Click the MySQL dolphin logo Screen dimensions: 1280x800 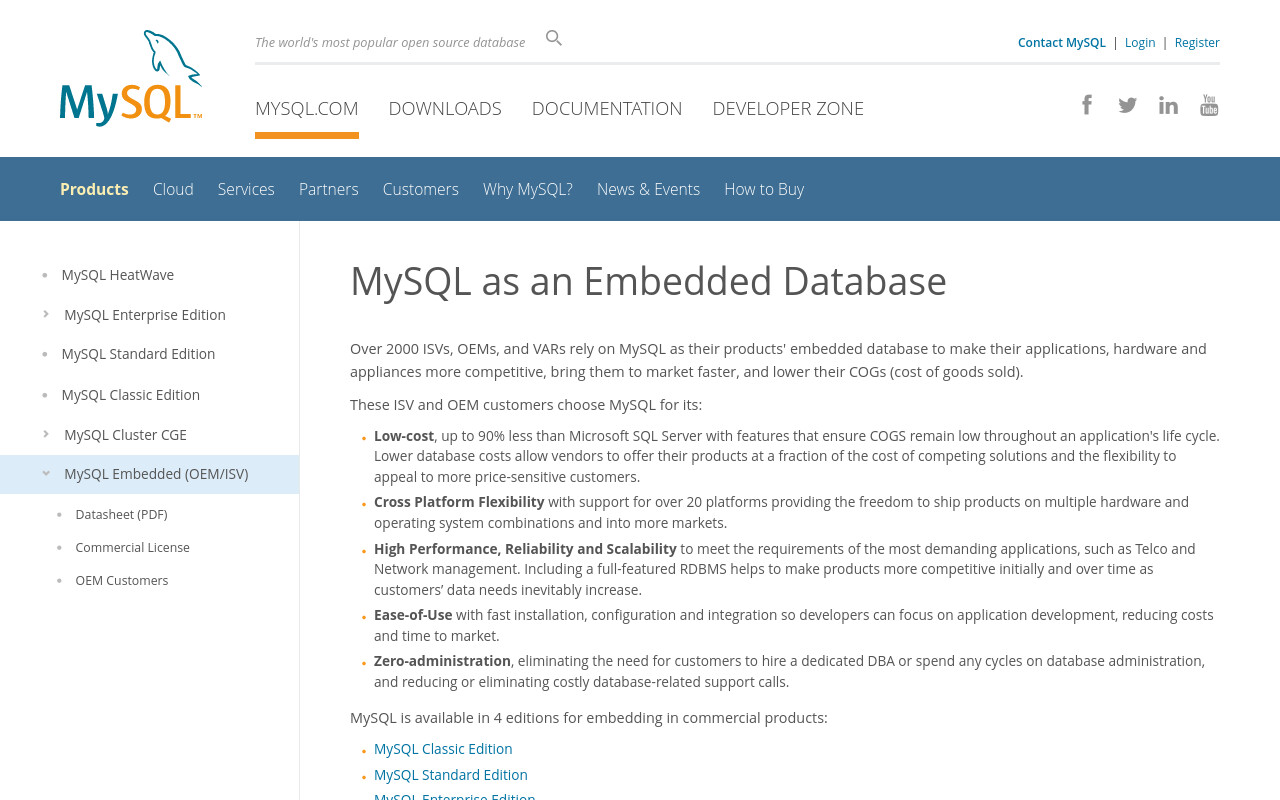click(131, 78)
